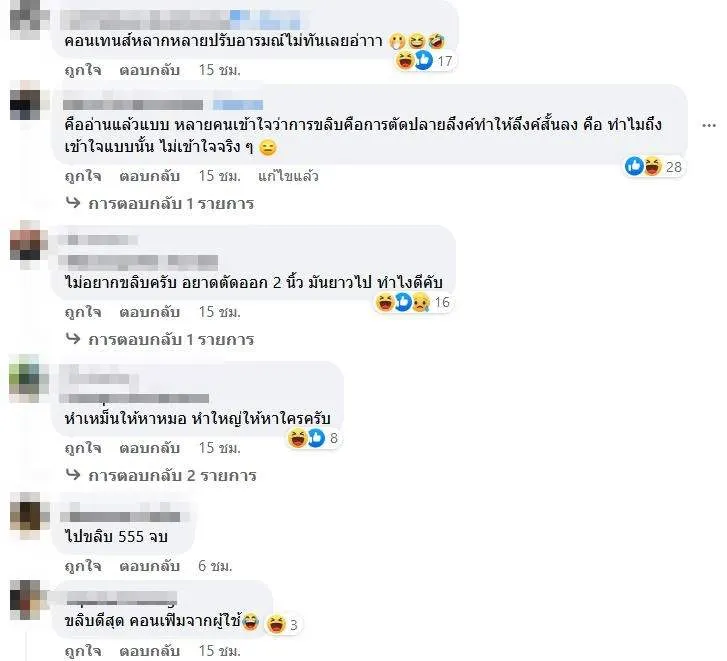
Task: Click the first commenter's avatar at the top
Action: point(29,19)
